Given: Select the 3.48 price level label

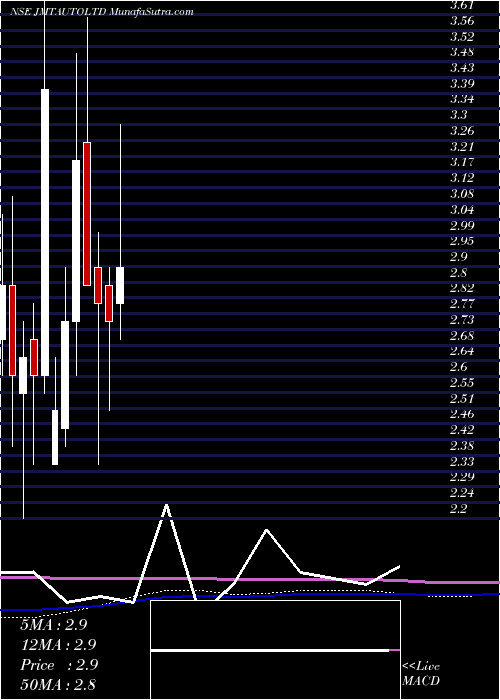Looking at the screenshot, I should pyautogui.click(x=462, y=52).
